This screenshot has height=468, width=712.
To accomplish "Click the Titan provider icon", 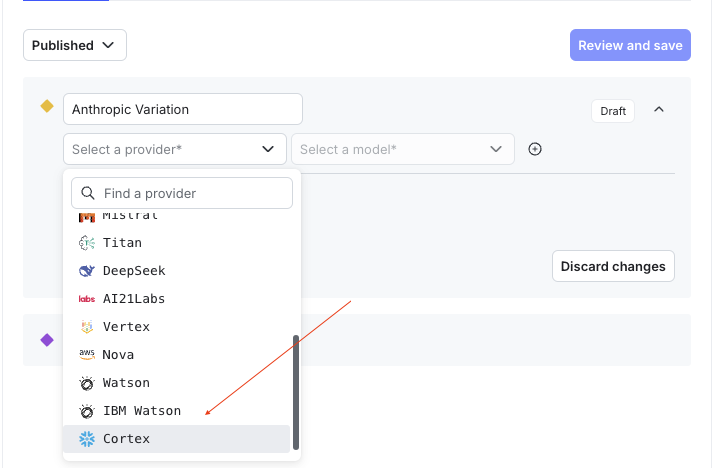I will tap(86, 243).
